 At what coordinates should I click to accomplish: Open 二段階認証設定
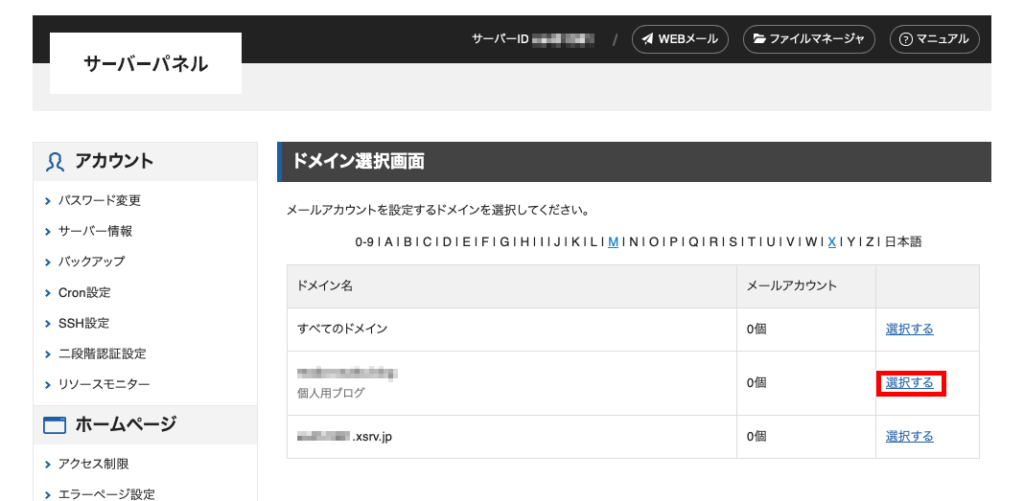point(102,354)
